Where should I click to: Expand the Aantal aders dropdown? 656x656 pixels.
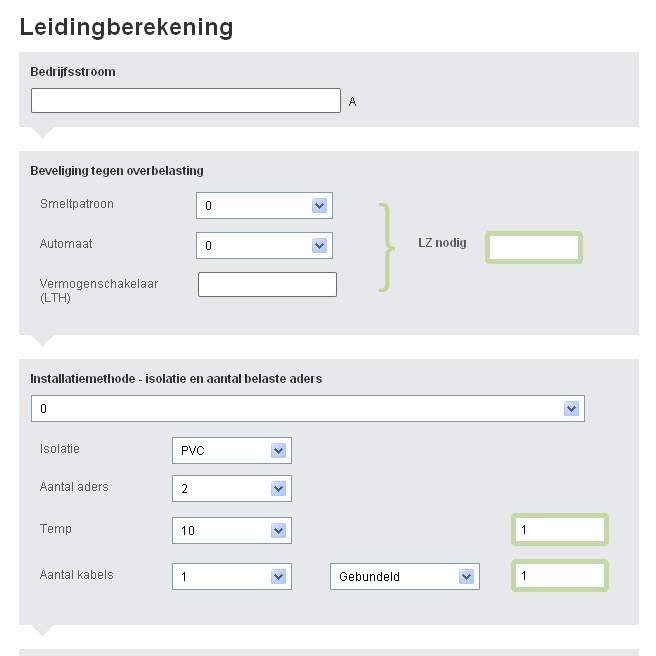pos(231,489)
